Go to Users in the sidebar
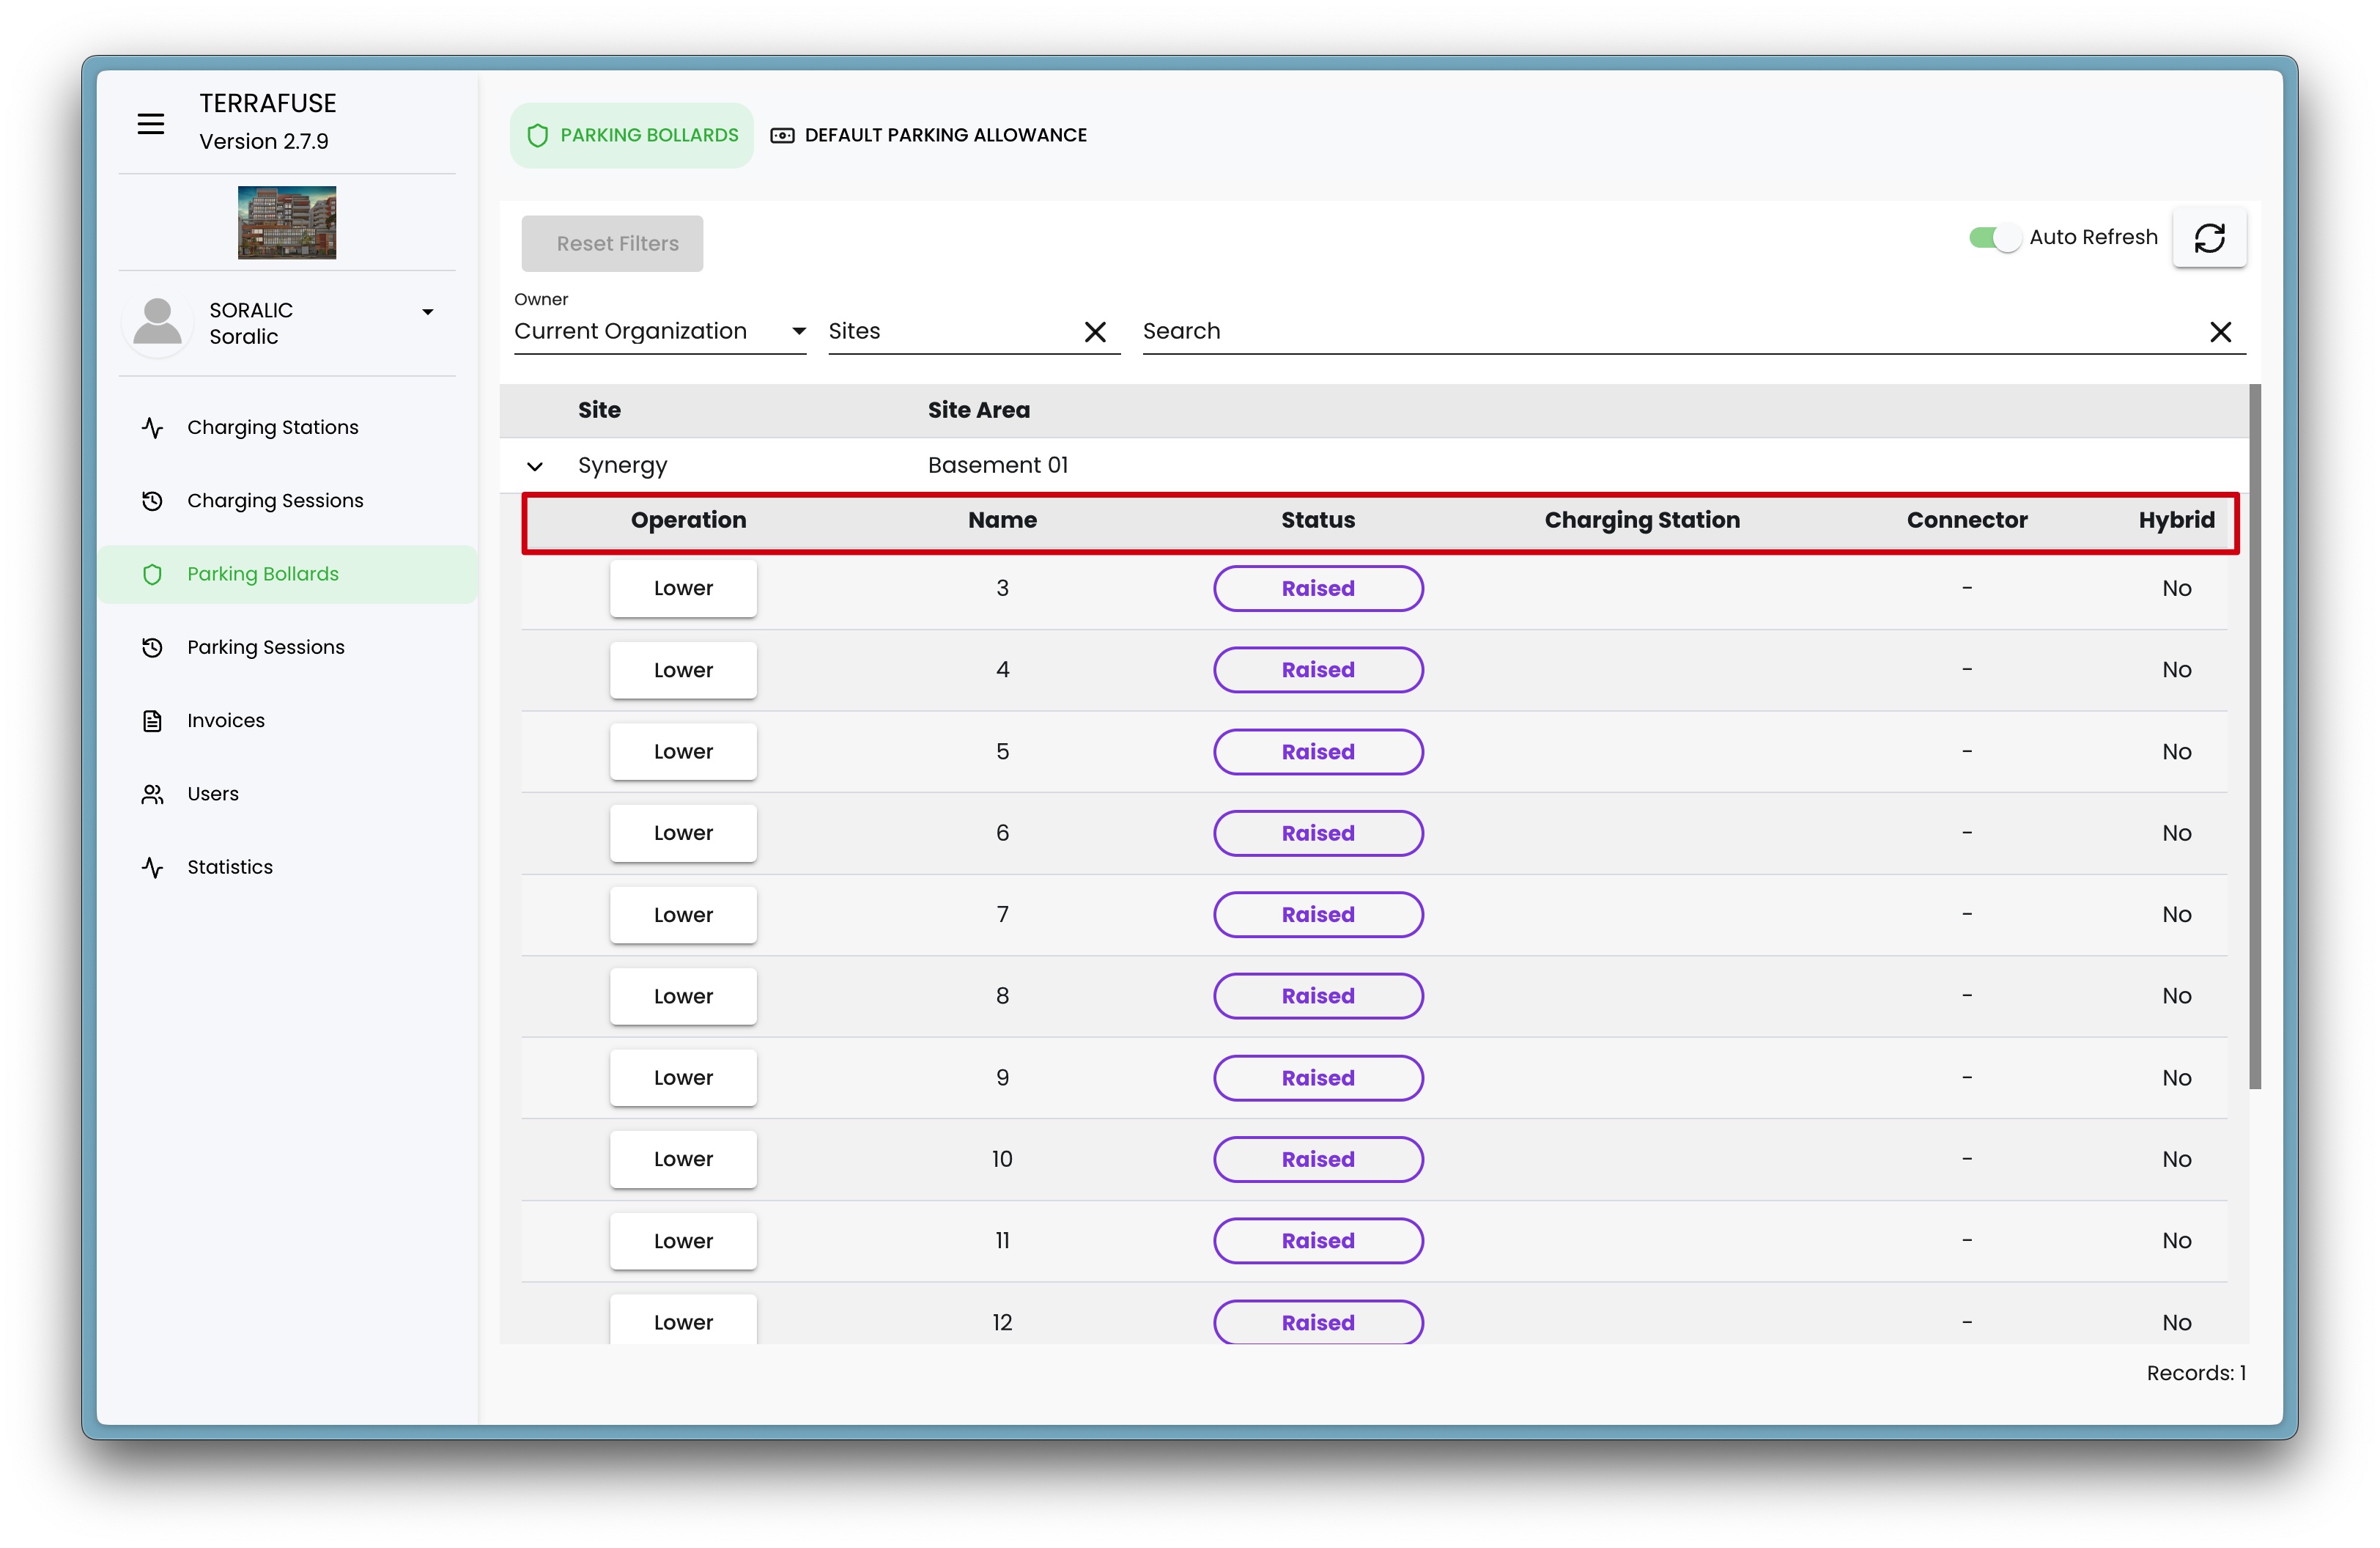The height and width of the screenshot is (1548, 2380). pos(212,794)
